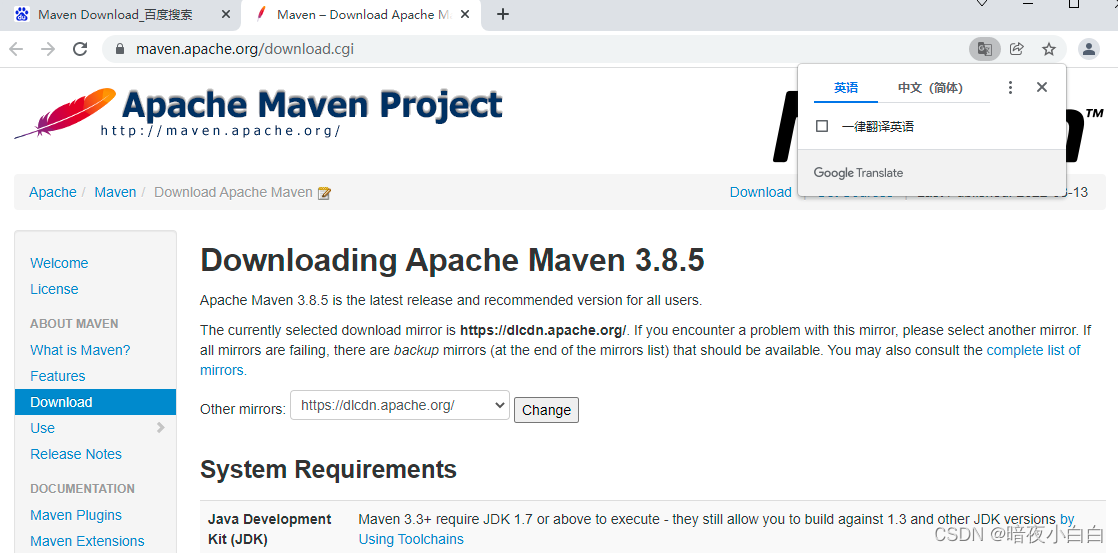Image resolution: width=1118 pixels, height=553 pixels.
Task: Open the Features sidebar link
Action: point(58,376)
